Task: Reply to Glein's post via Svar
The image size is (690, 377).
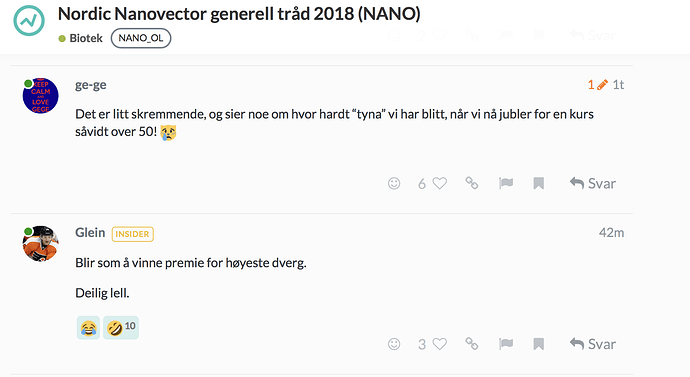Action: click(592, 344)
